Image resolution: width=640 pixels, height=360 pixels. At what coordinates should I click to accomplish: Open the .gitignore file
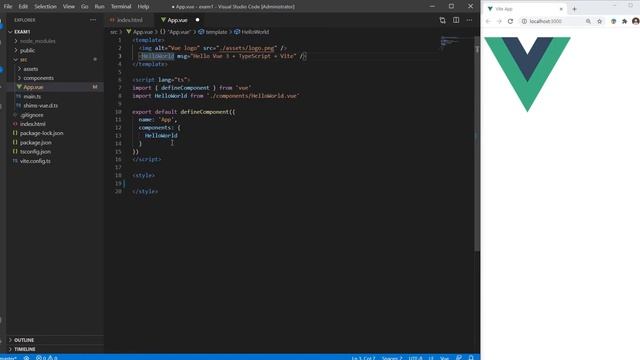55,115
